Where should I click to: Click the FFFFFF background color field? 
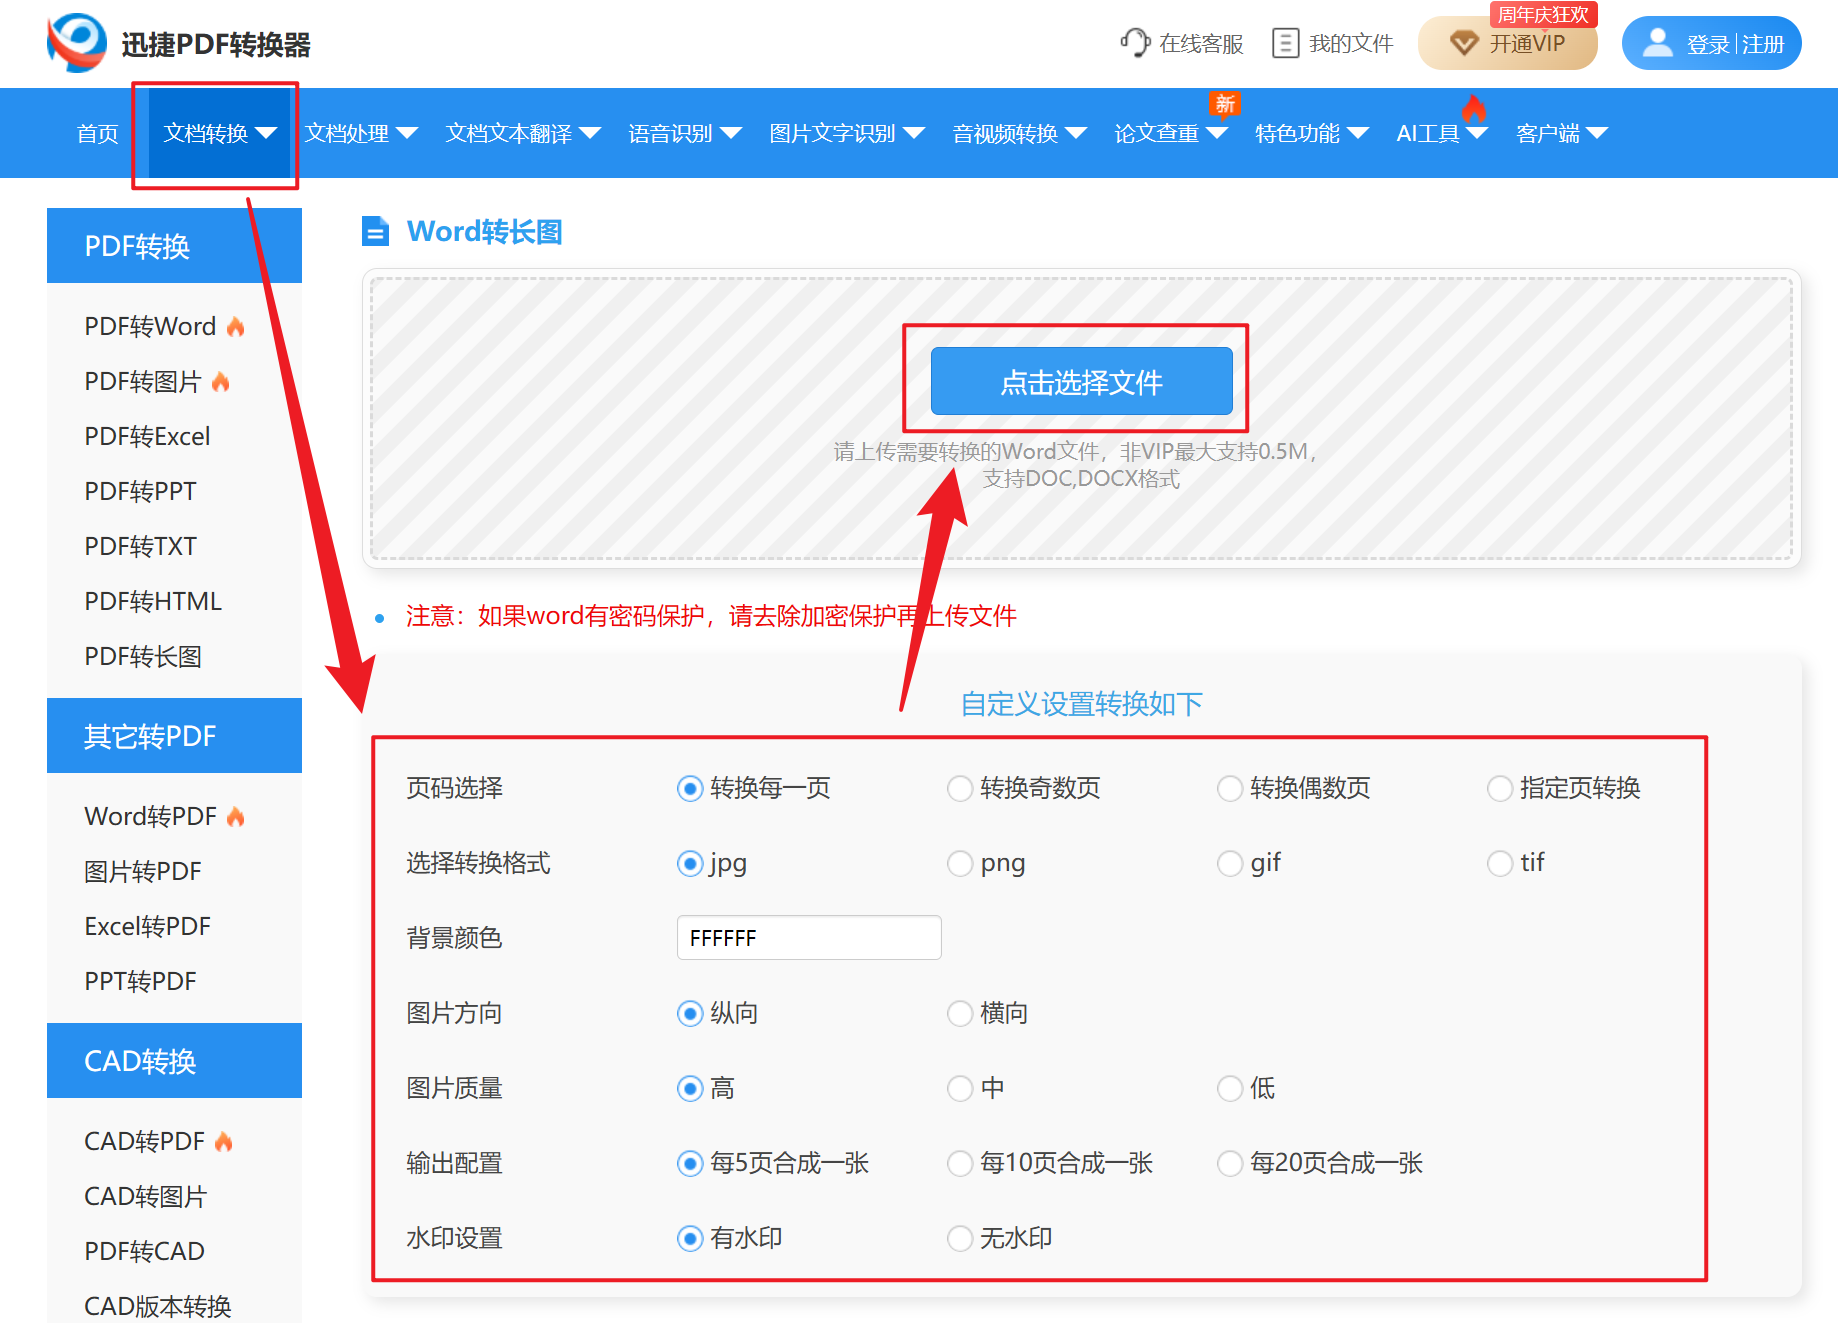(x=808, y=937)
